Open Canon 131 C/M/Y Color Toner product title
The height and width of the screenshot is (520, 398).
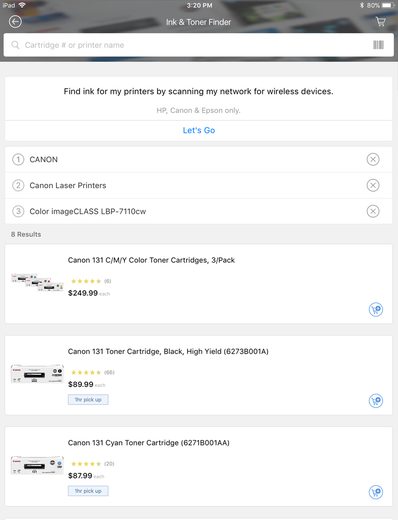point(151,260)
